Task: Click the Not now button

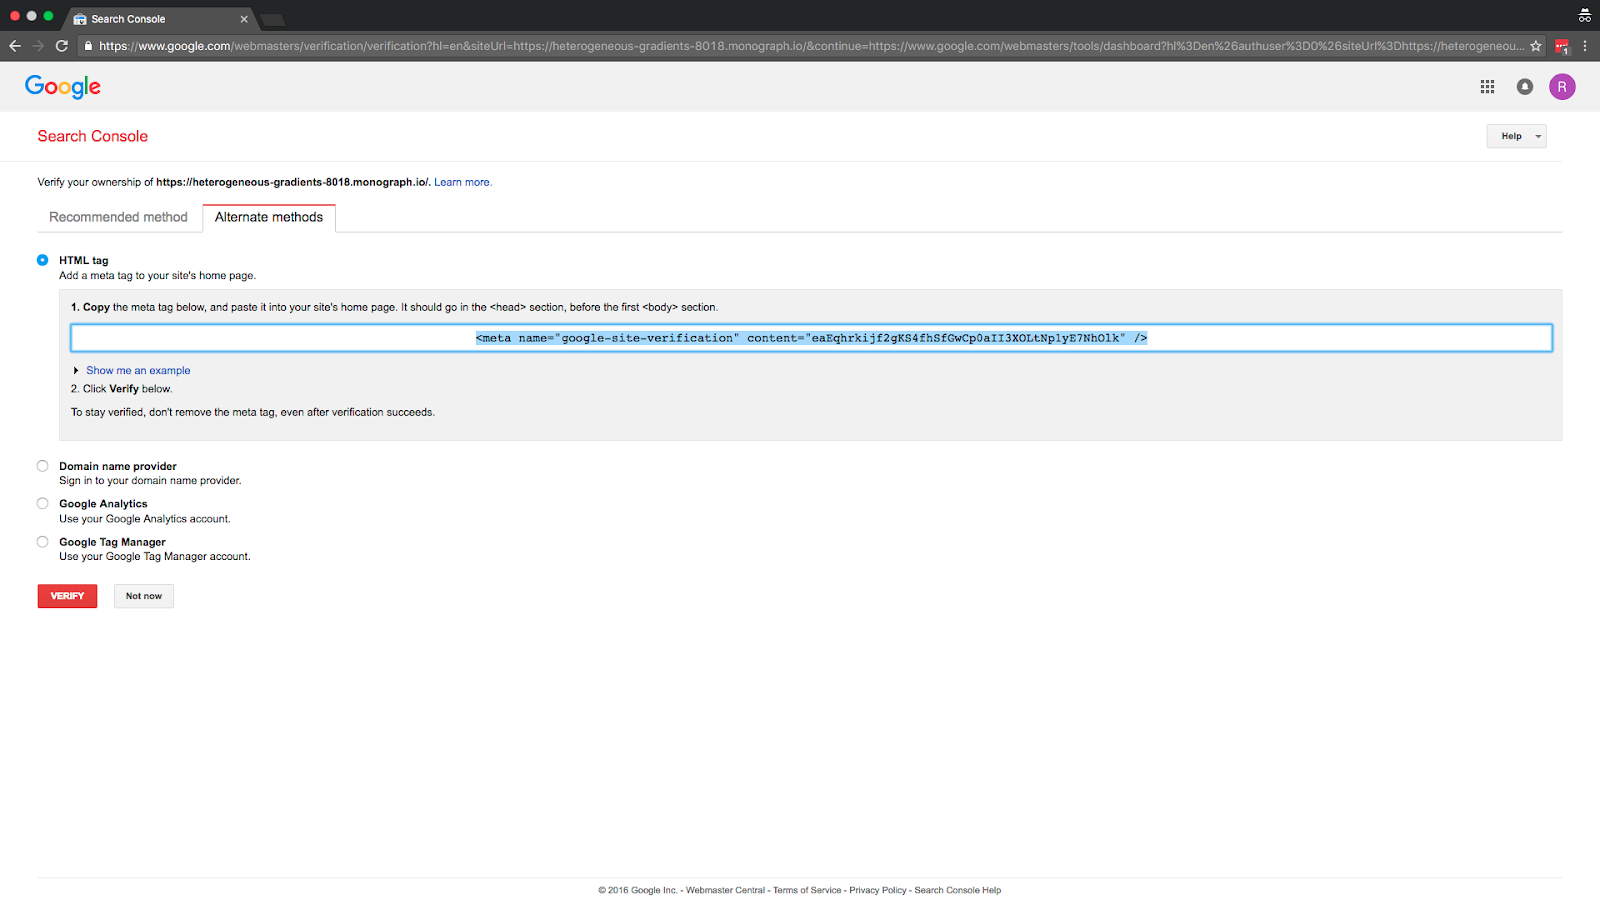Action: tap(144, 596)
